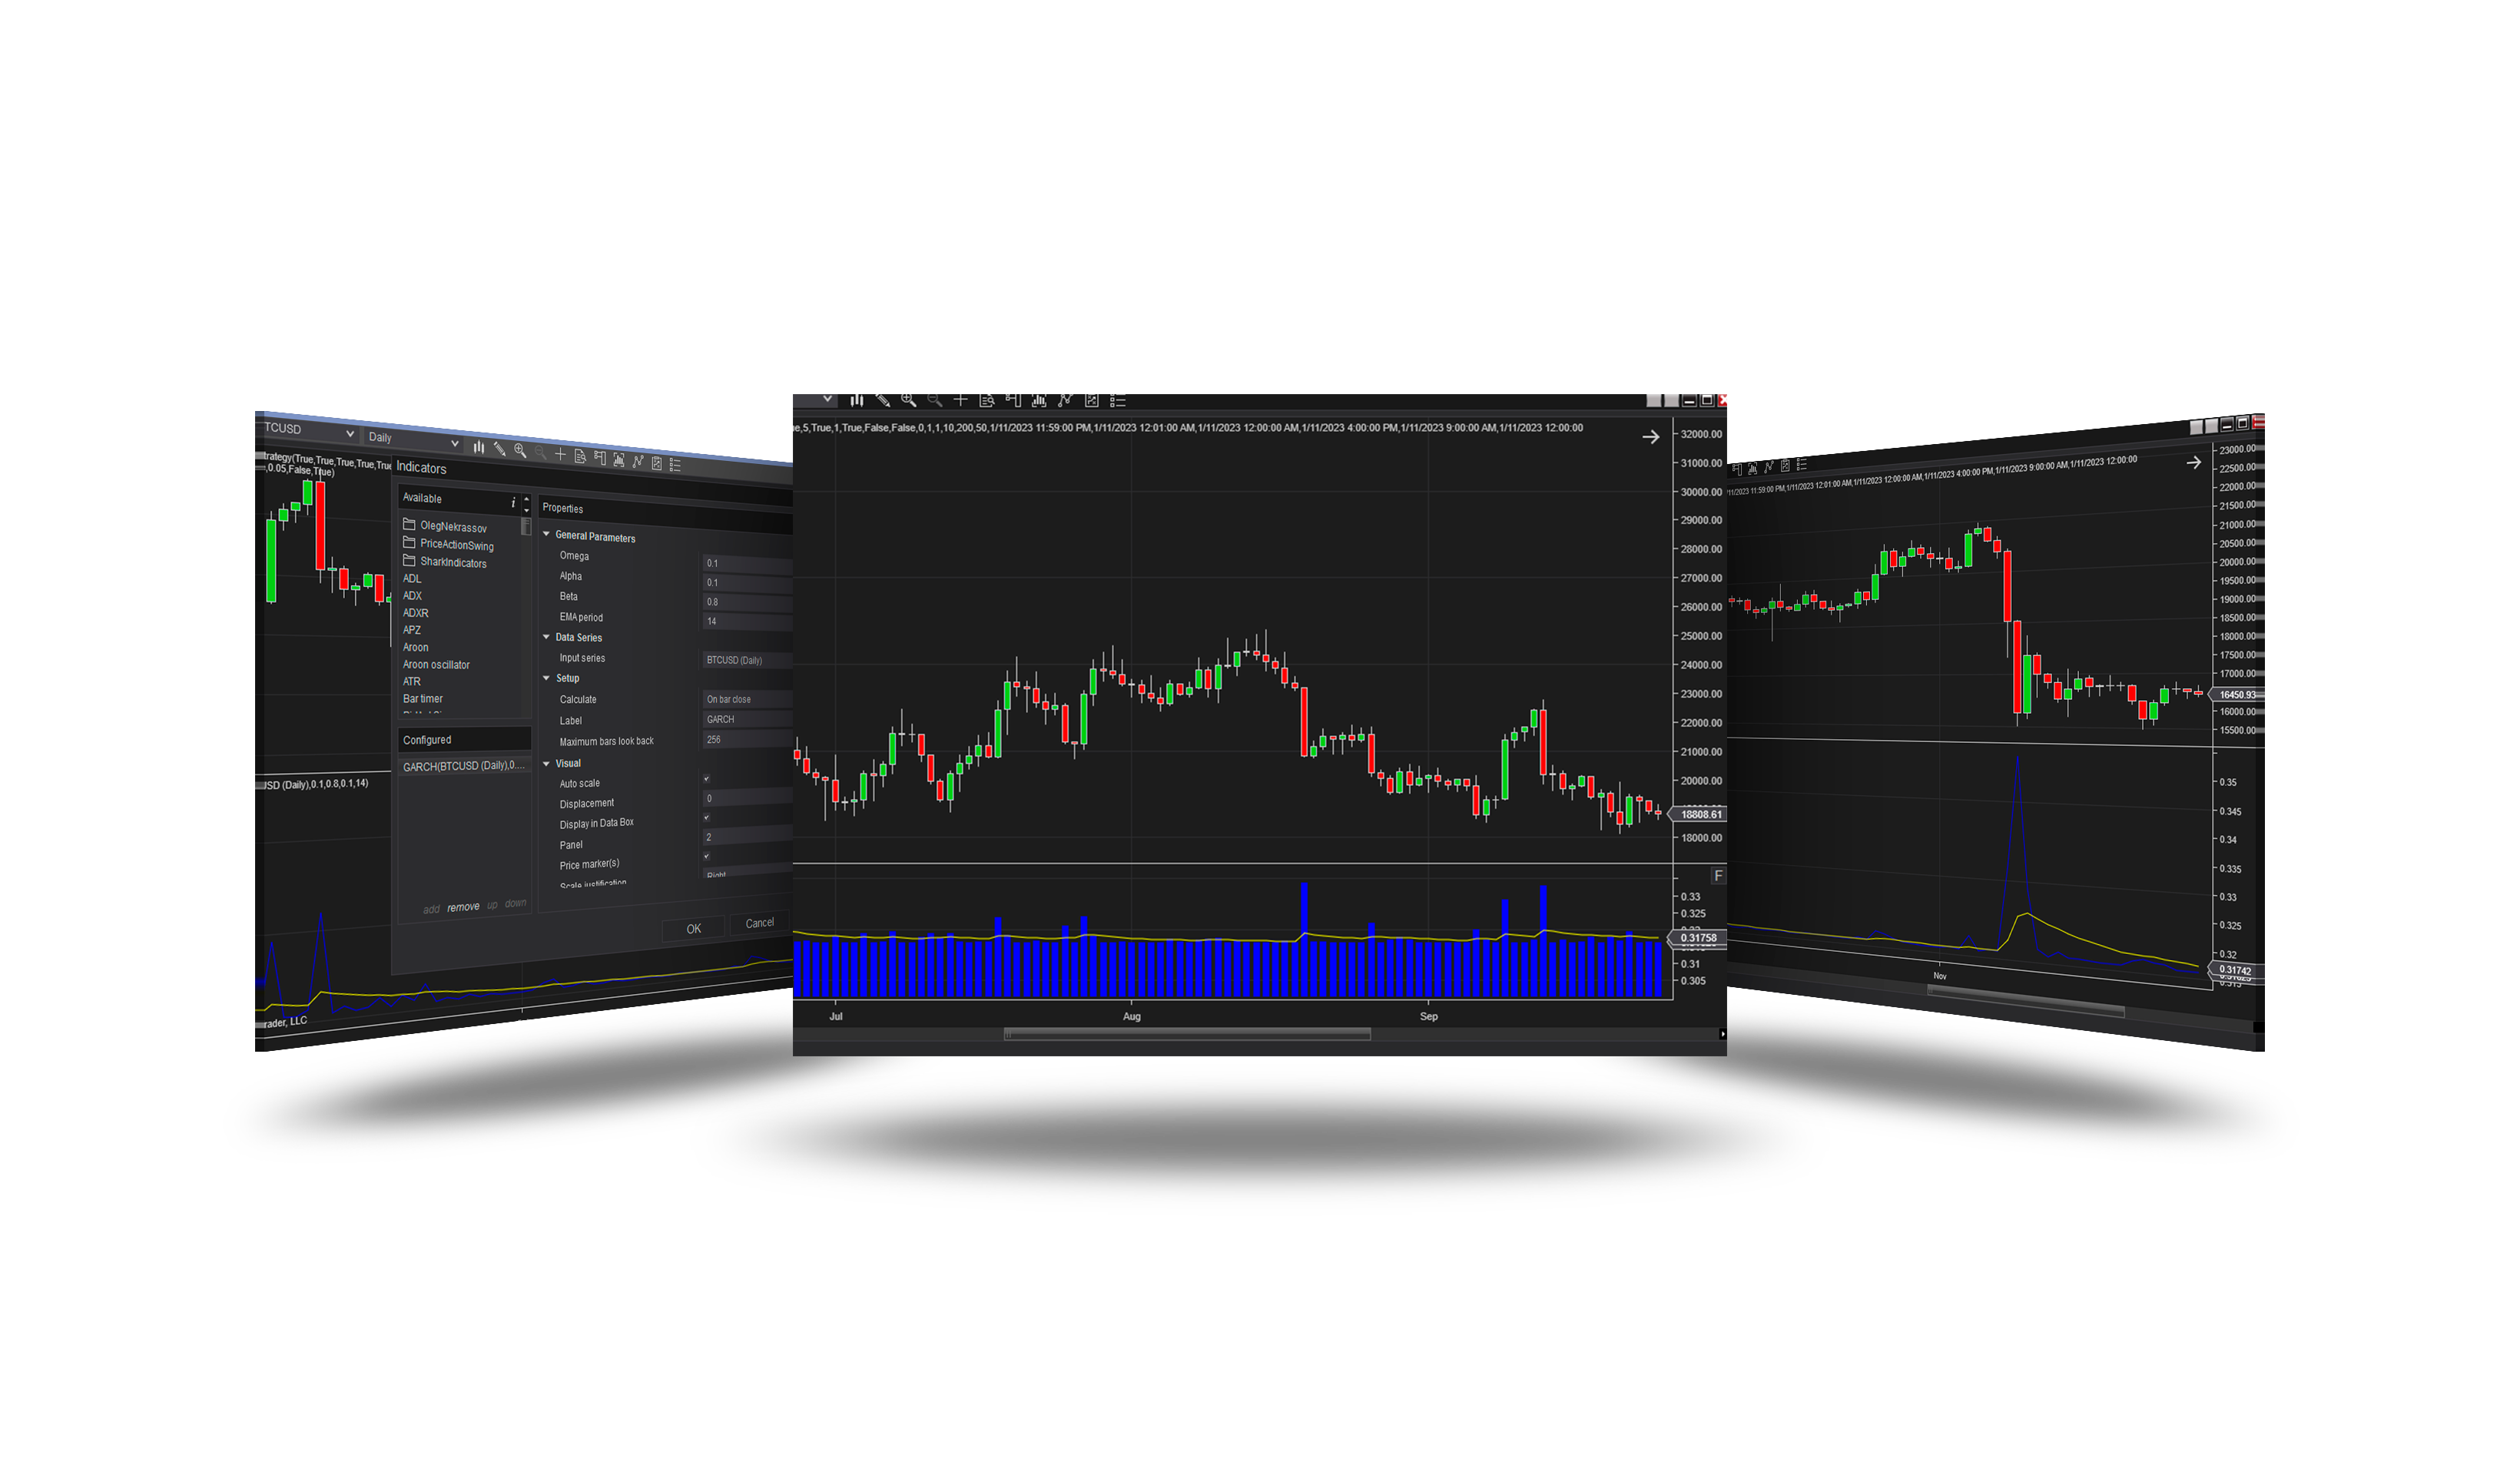
Task: Open the Data Box icon in center toolbar
Action: [987, 400]
